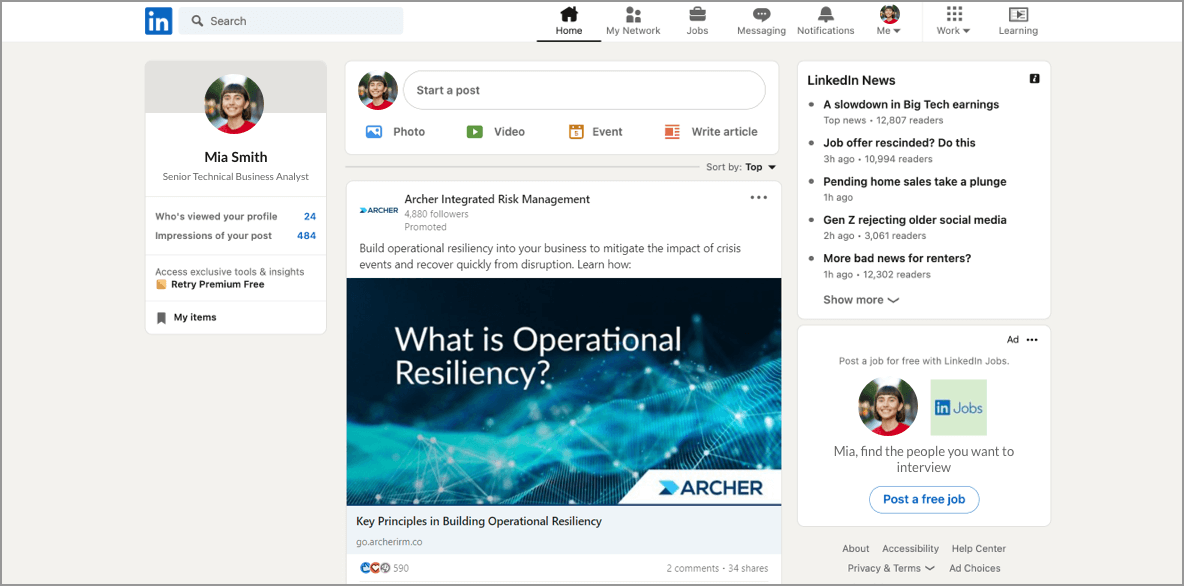Select the Home nav label
The image size is (1184, 586).
tap(569, 31)
